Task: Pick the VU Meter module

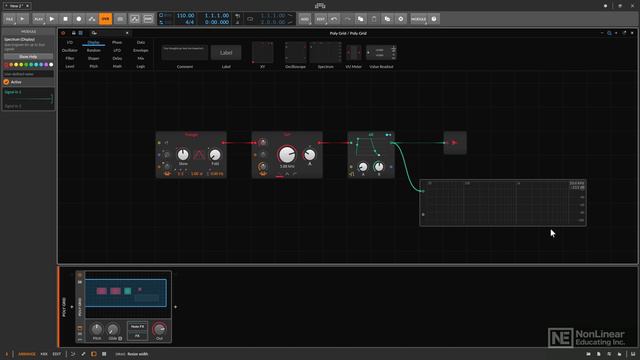Action: coord(353,53)
